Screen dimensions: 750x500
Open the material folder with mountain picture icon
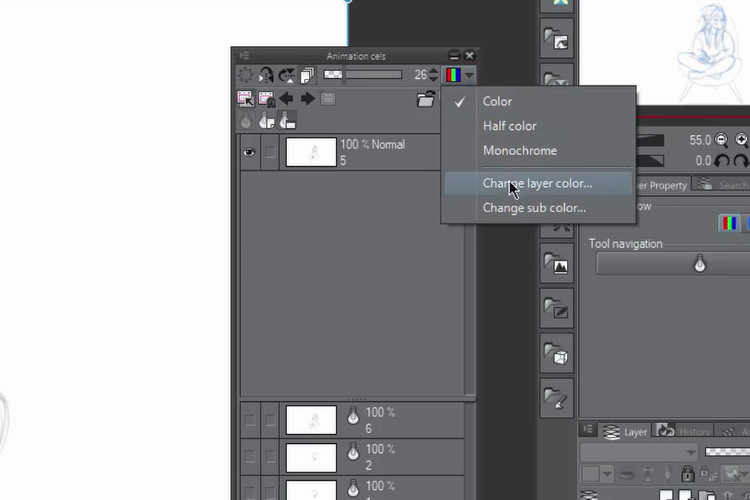(x=557, y=264)
